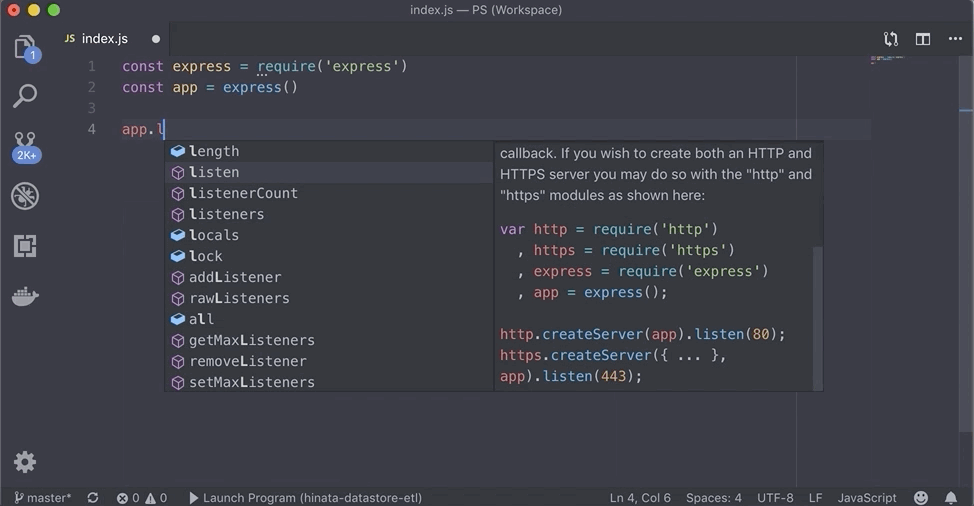The image size is (974, 506).
Task: Open errors and warnings count in status bar
Action: pyautogui.click(x=142, y=497)
